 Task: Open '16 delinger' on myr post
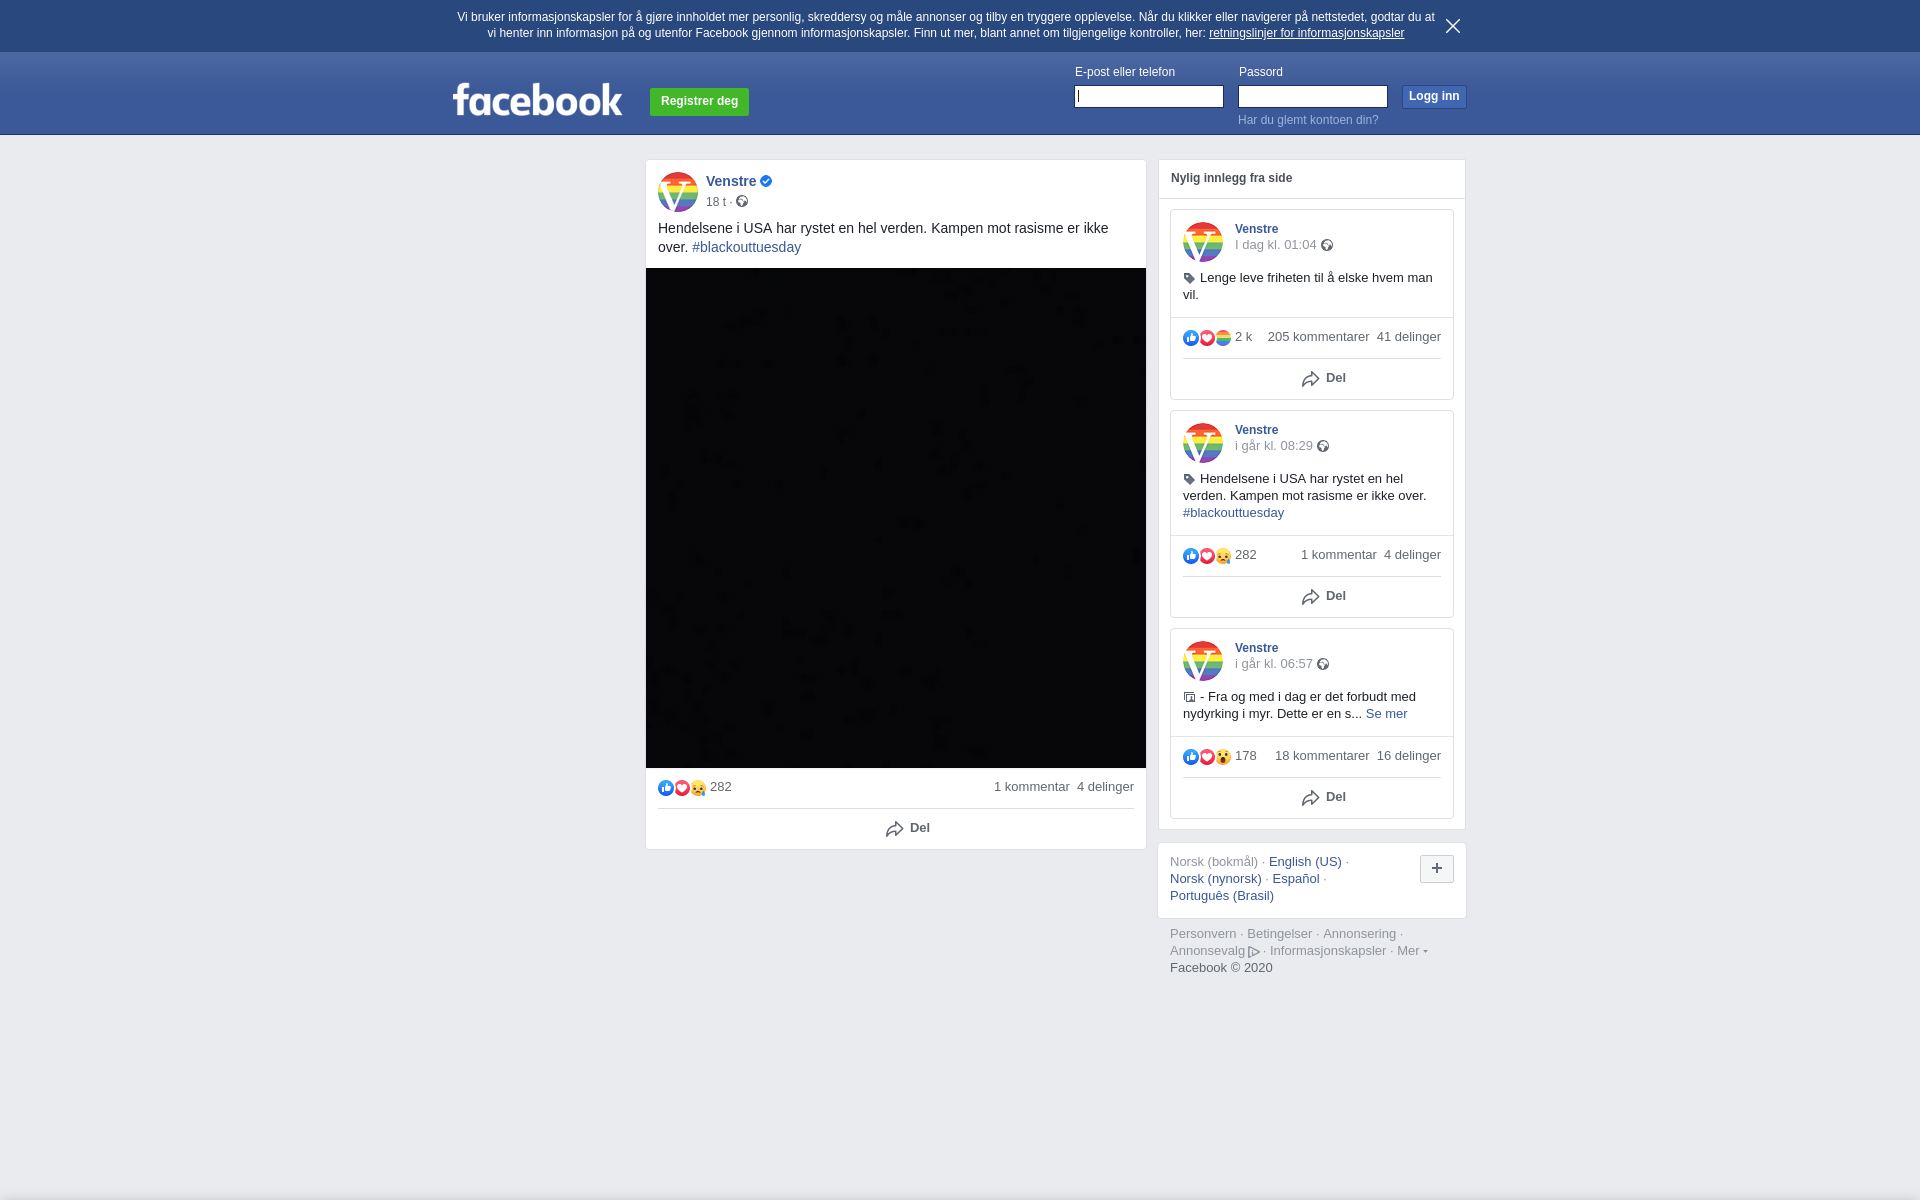(1409, 756)
